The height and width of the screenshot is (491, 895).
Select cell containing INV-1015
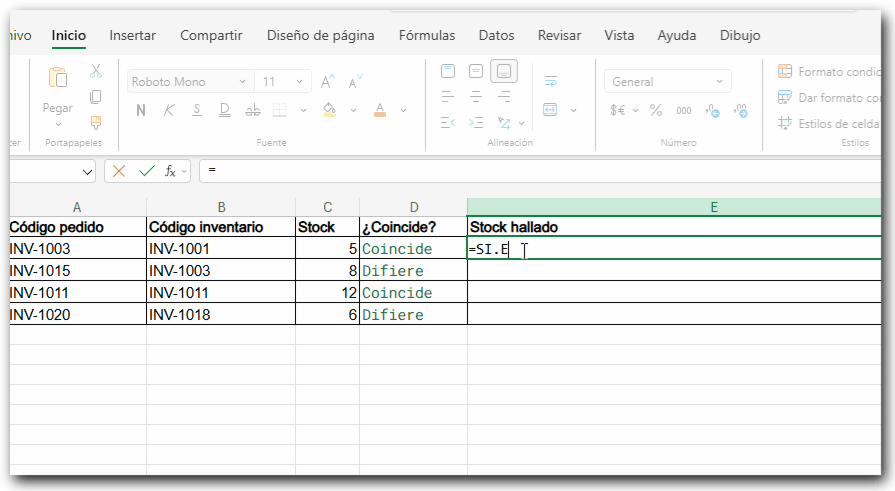tap(78, 270)
